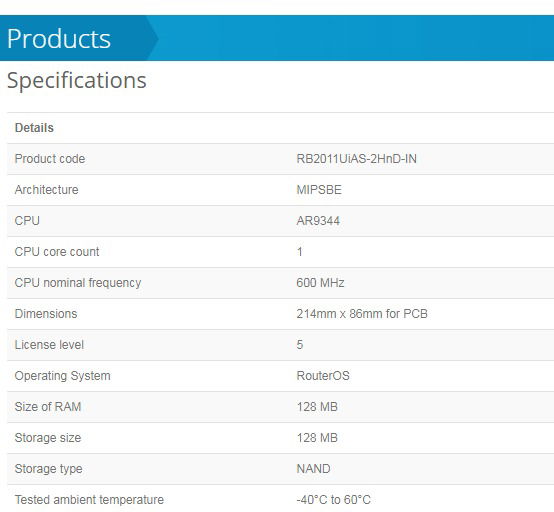Select the 214mm x 86mm dimensions value
Image resolution: width=554 pixels, height=512 pixels.
[362, 314]
